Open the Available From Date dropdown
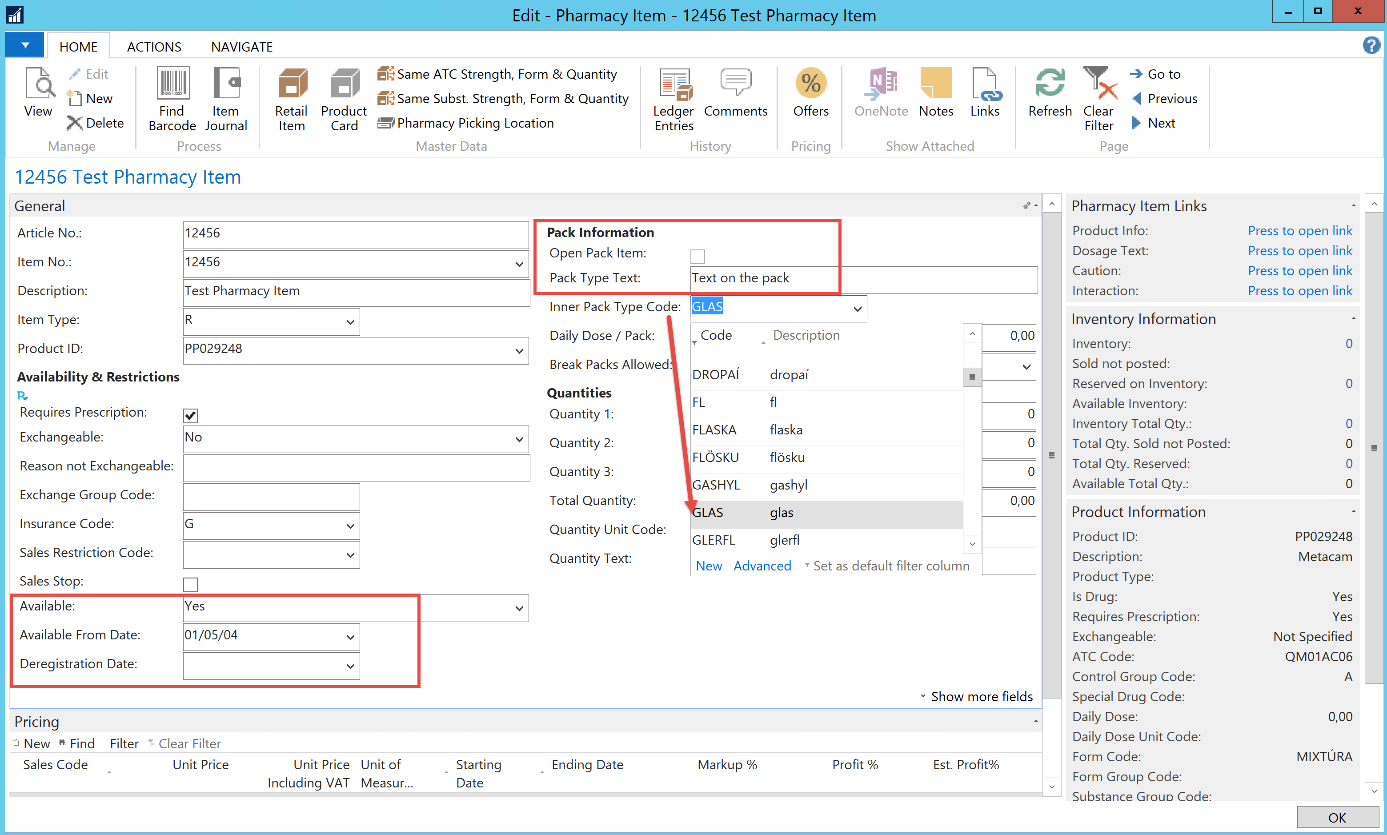1387x835 pixels. pyautogui.click(x=350, y=637)
